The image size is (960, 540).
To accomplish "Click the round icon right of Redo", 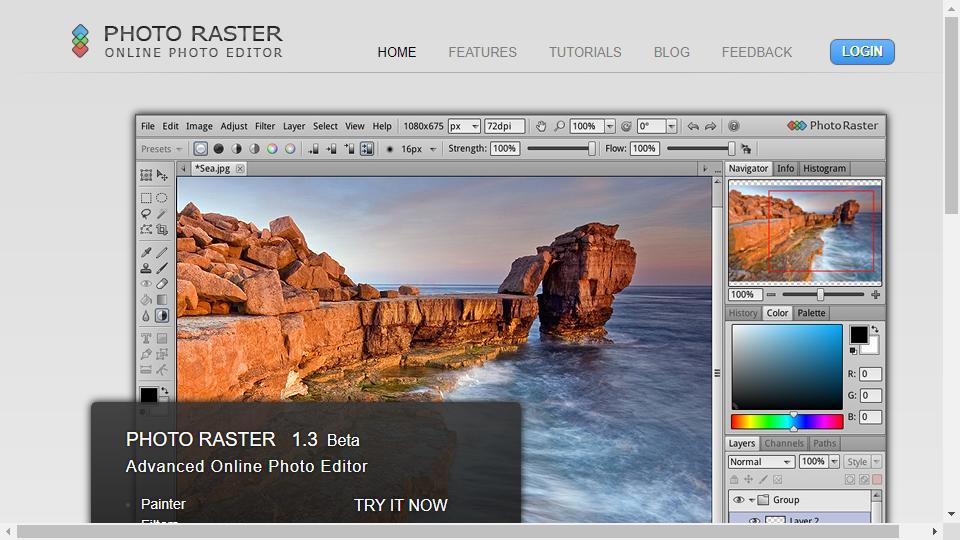I will pyautogui.click(x=733, y=126).
